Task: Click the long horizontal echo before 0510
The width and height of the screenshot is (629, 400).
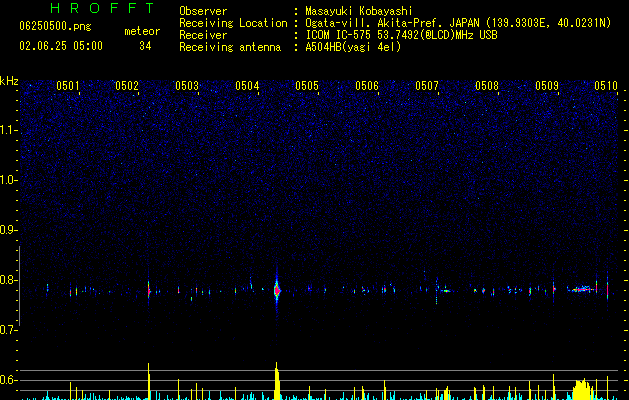Action: click(581, 289)
